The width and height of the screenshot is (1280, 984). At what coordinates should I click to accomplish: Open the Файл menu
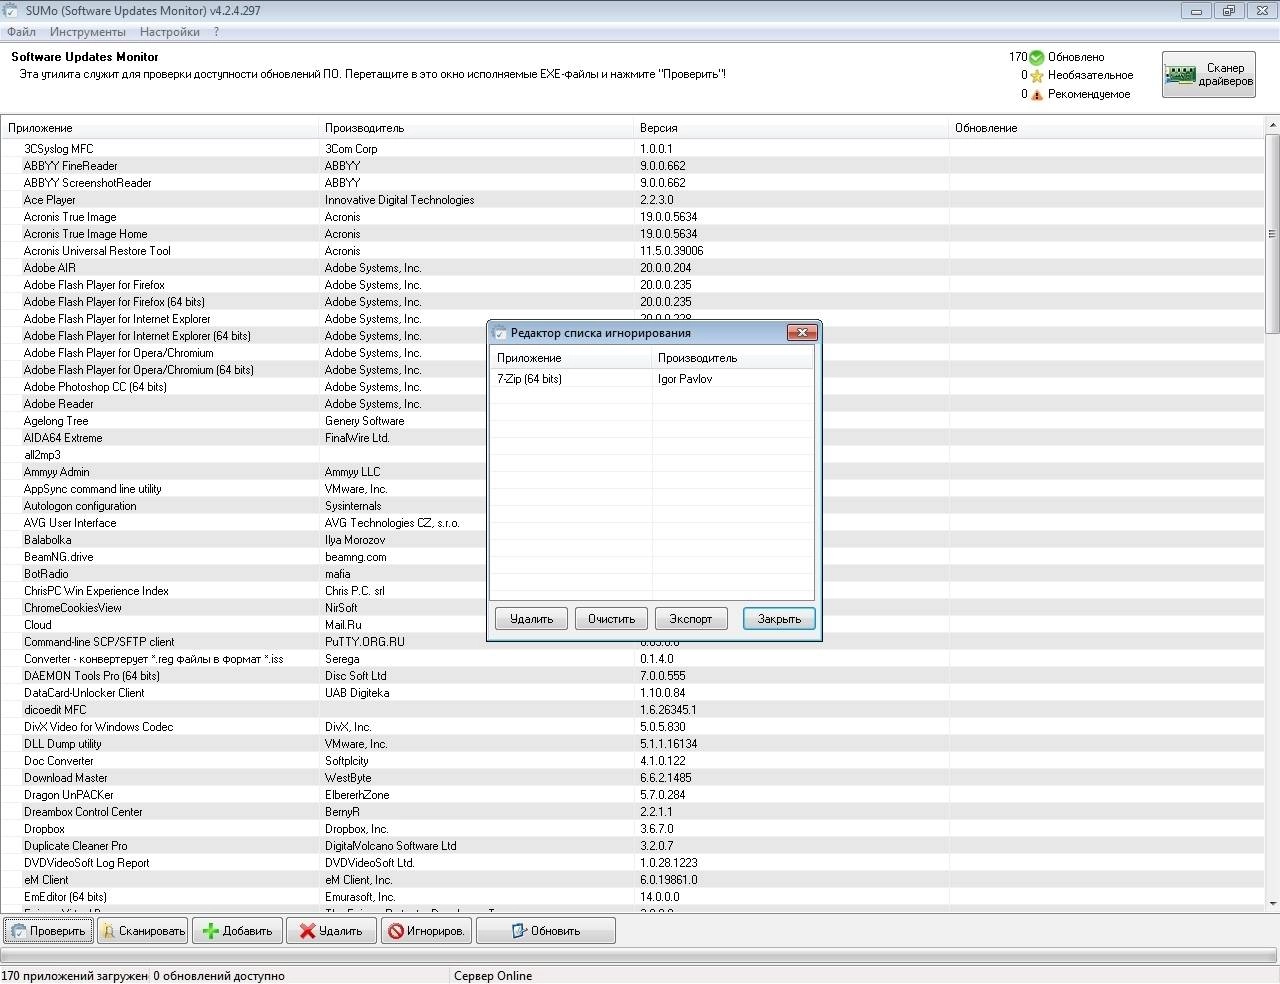tap(21, 32)
